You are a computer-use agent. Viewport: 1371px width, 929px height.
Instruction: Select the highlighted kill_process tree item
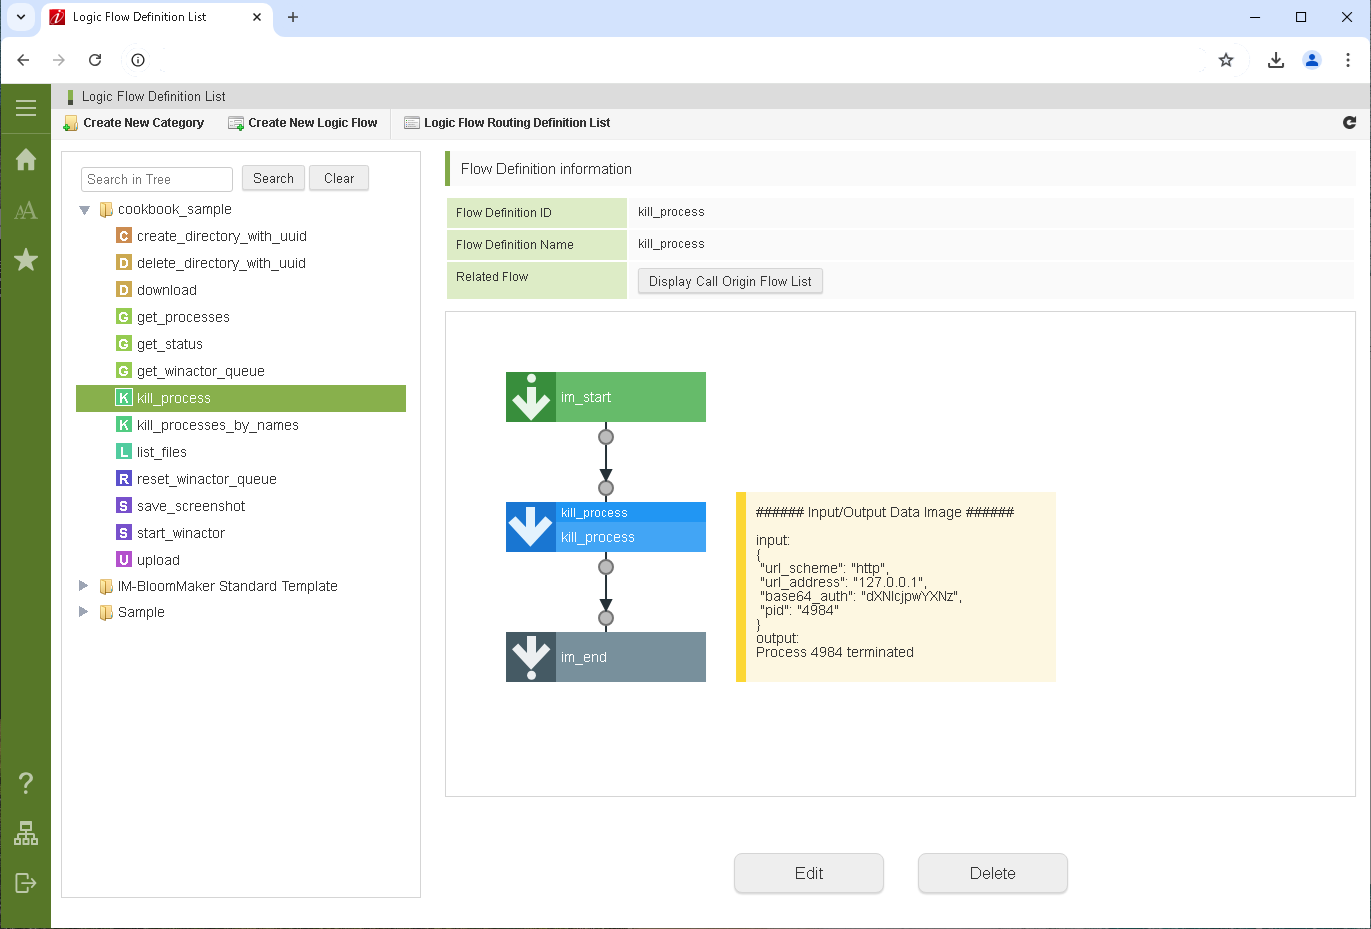pyautogui.click(x=241, y=398)
